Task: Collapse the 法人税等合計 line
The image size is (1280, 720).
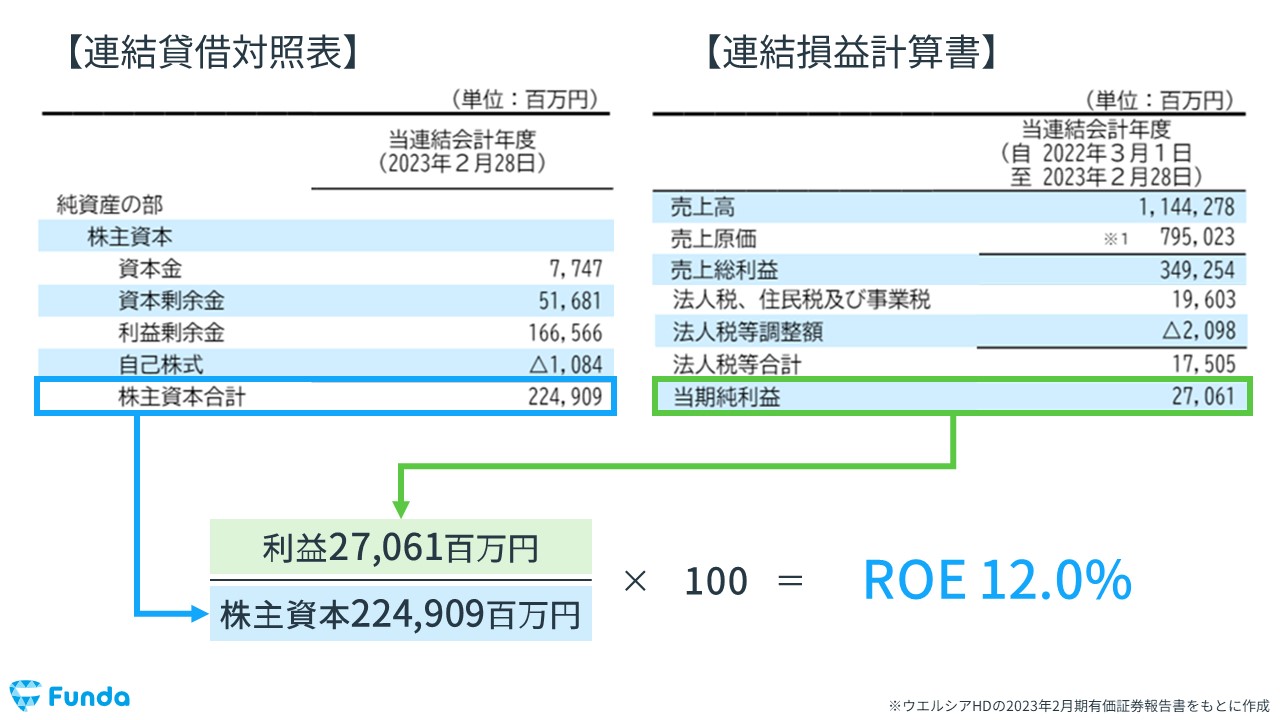Action: click(950, 365)
